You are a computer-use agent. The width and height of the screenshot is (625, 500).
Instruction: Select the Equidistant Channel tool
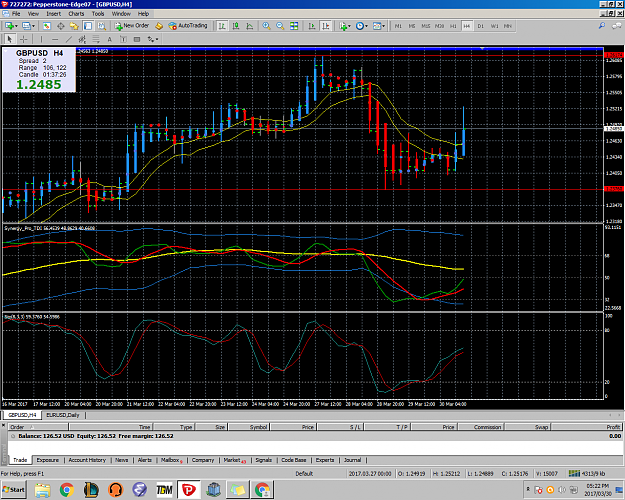pos(82,39)
